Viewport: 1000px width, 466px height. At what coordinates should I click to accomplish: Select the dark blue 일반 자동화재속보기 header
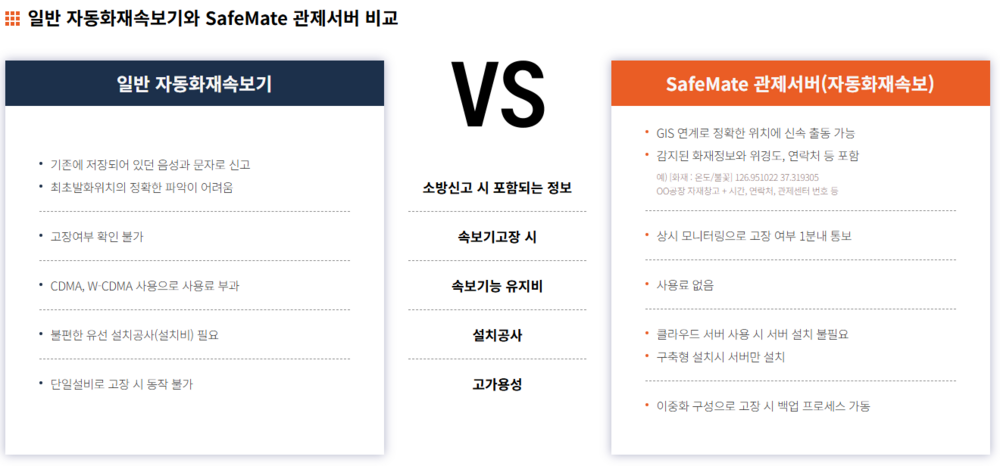(x=195, y=84)
